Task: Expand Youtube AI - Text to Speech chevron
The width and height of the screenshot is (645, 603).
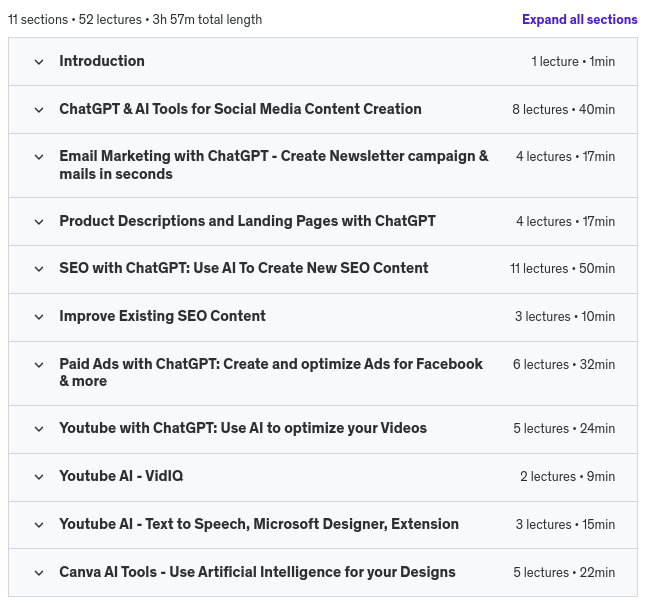Action: click(39, 525)
